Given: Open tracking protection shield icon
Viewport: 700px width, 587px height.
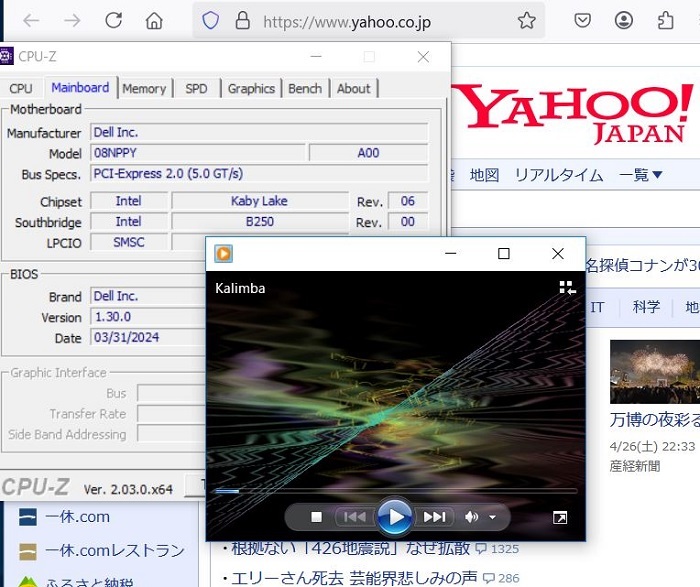Looking at the screenshot, I should pyautogui.click(x=210, y=21).
